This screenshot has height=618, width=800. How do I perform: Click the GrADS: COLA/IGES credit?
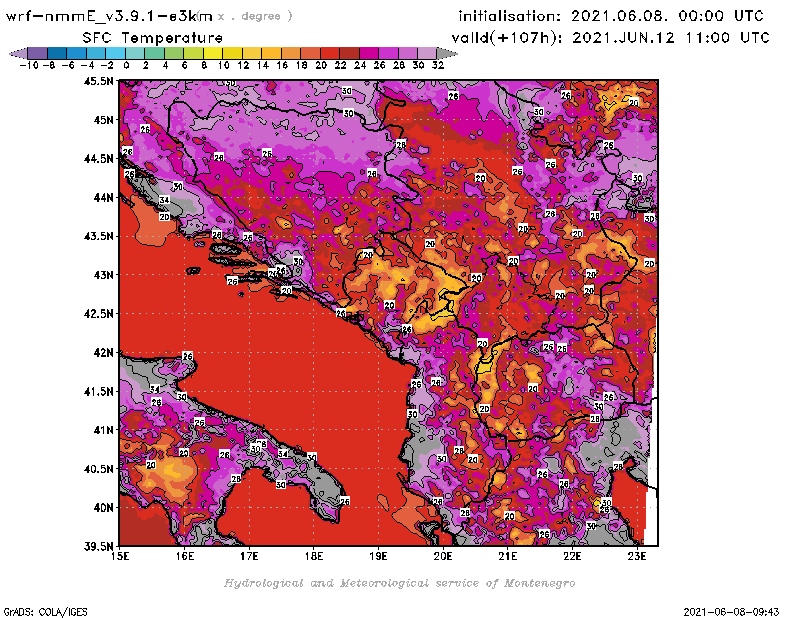(x=45, y=612)
